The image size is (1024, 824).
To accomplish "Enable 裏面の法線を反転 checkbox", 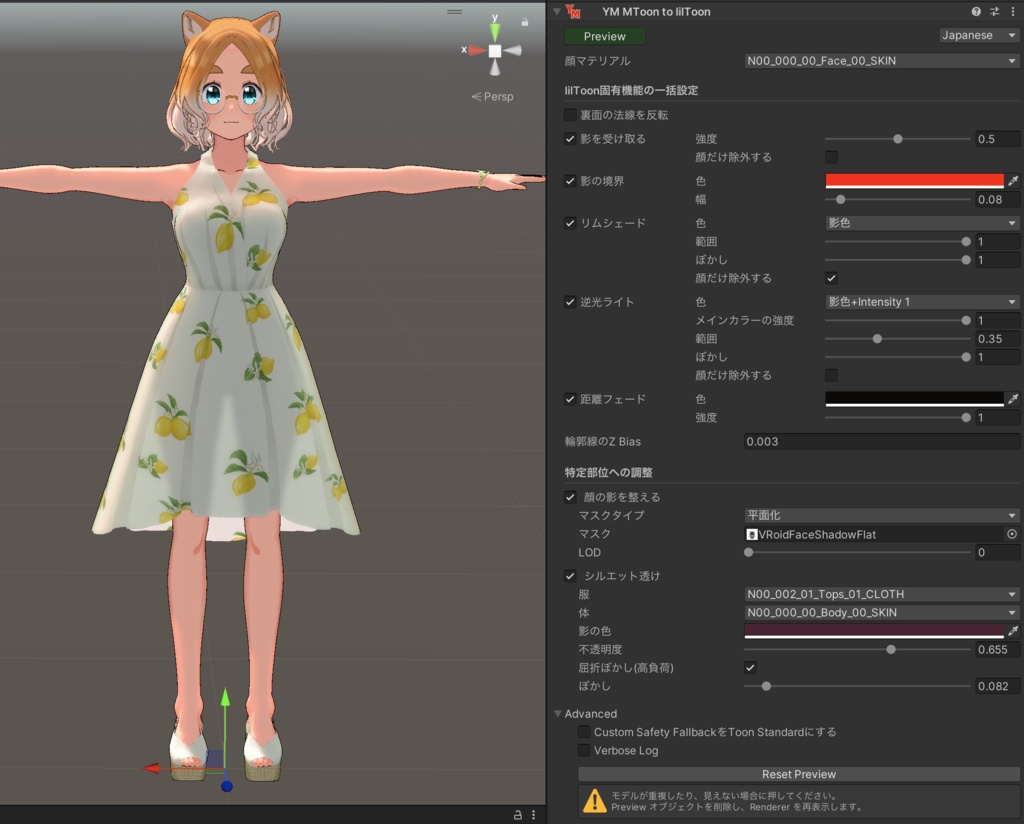I will click(570, 115).
